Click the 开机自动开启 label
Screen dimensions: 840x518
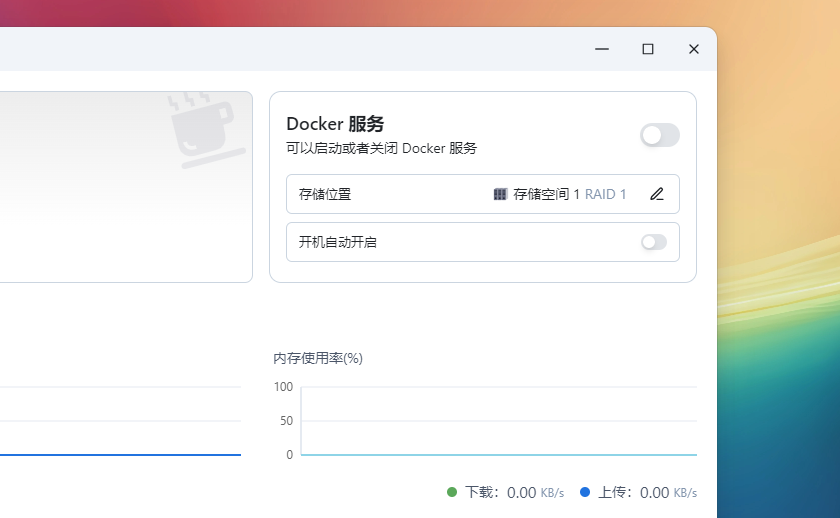(x=338, y=242)
